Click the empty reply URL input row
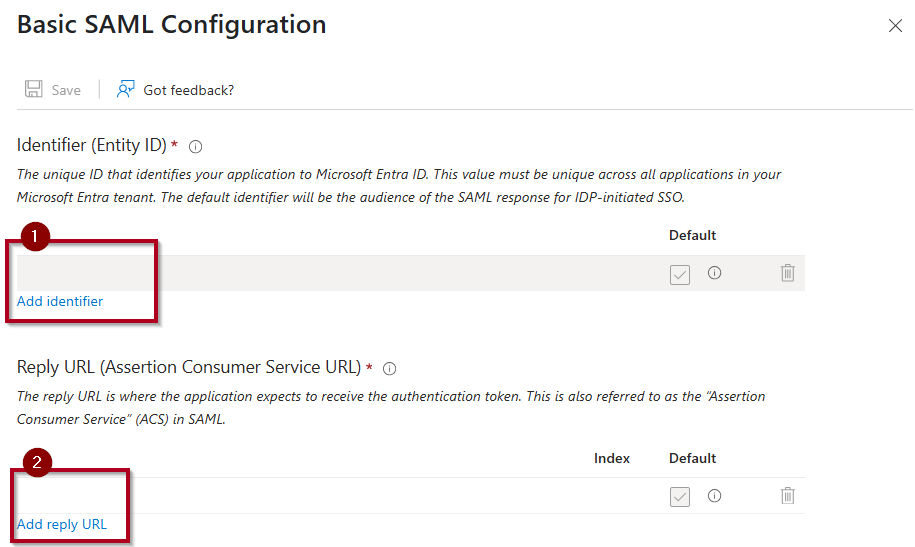This screenshot has height=547, width=915. [x=298, y=496]
